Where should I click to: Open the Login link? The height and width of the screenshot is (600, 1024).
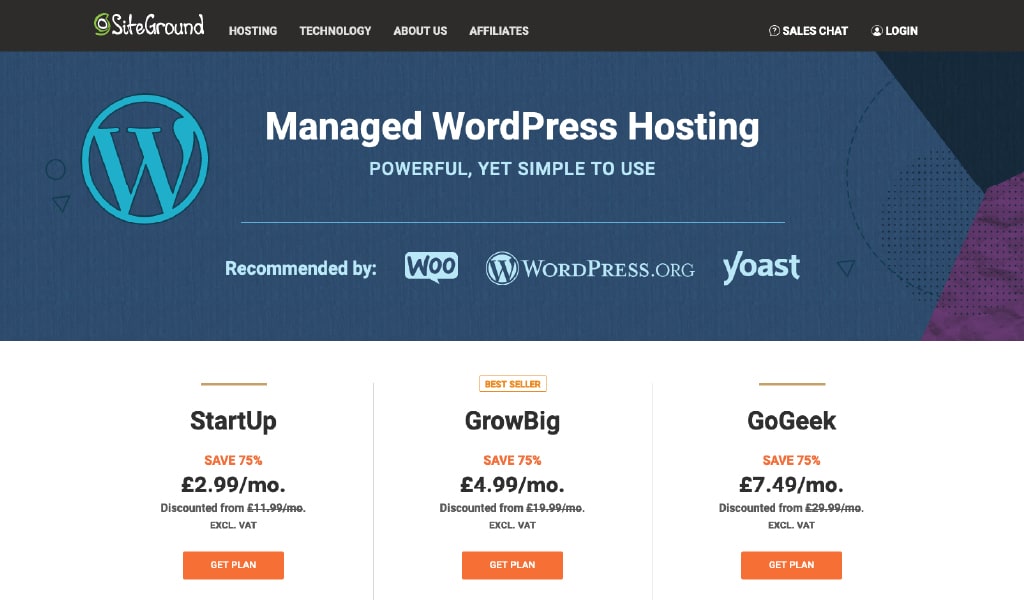pyautogui.click(x=901, y=31)
